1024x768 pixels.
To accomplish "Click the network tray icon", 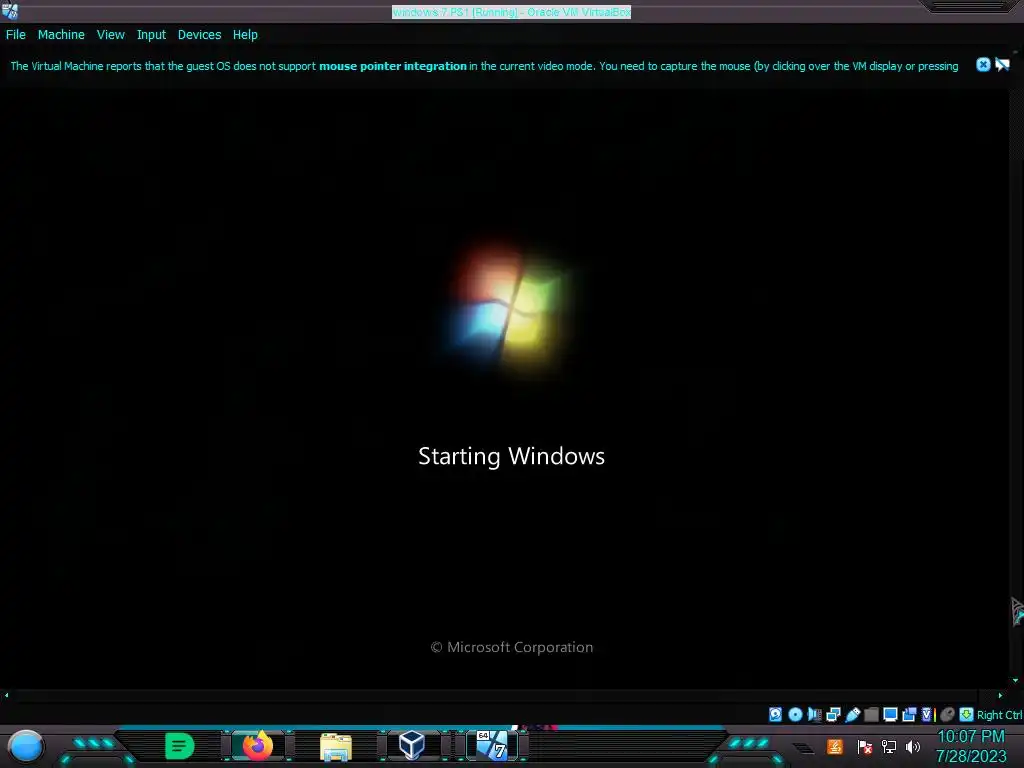I will (889, 746).
